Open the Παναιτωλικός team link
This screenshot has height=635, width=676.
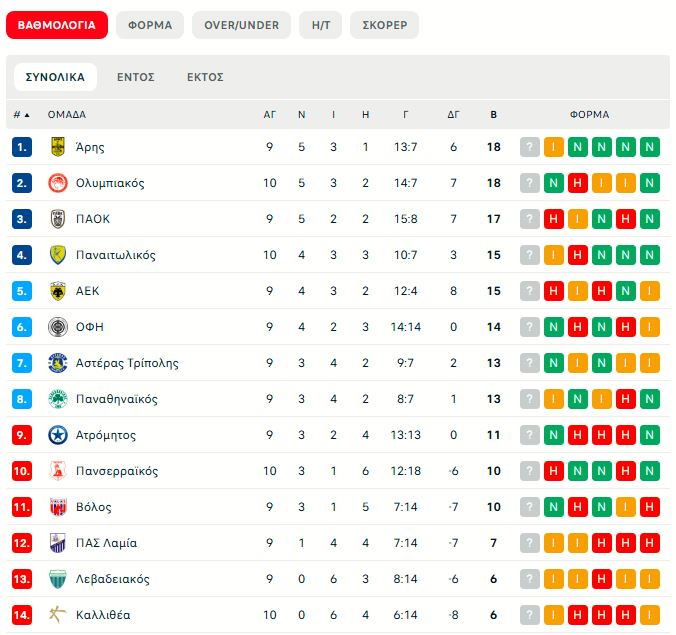[x=116, y=255]
